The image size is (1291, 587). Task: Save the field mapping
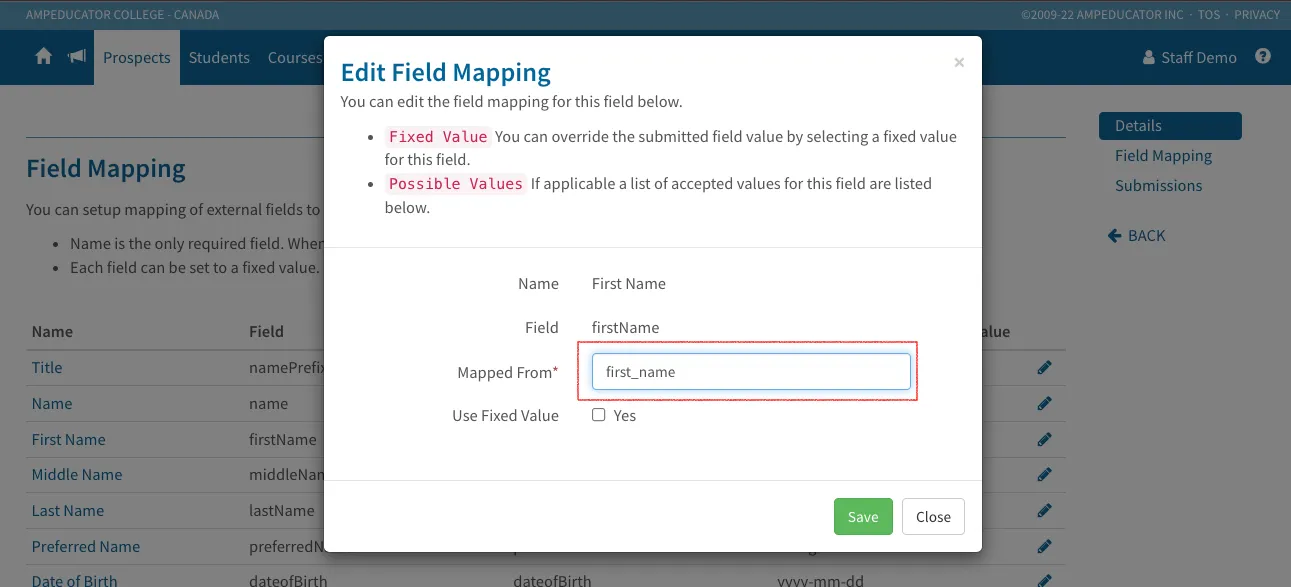(863, 517)
